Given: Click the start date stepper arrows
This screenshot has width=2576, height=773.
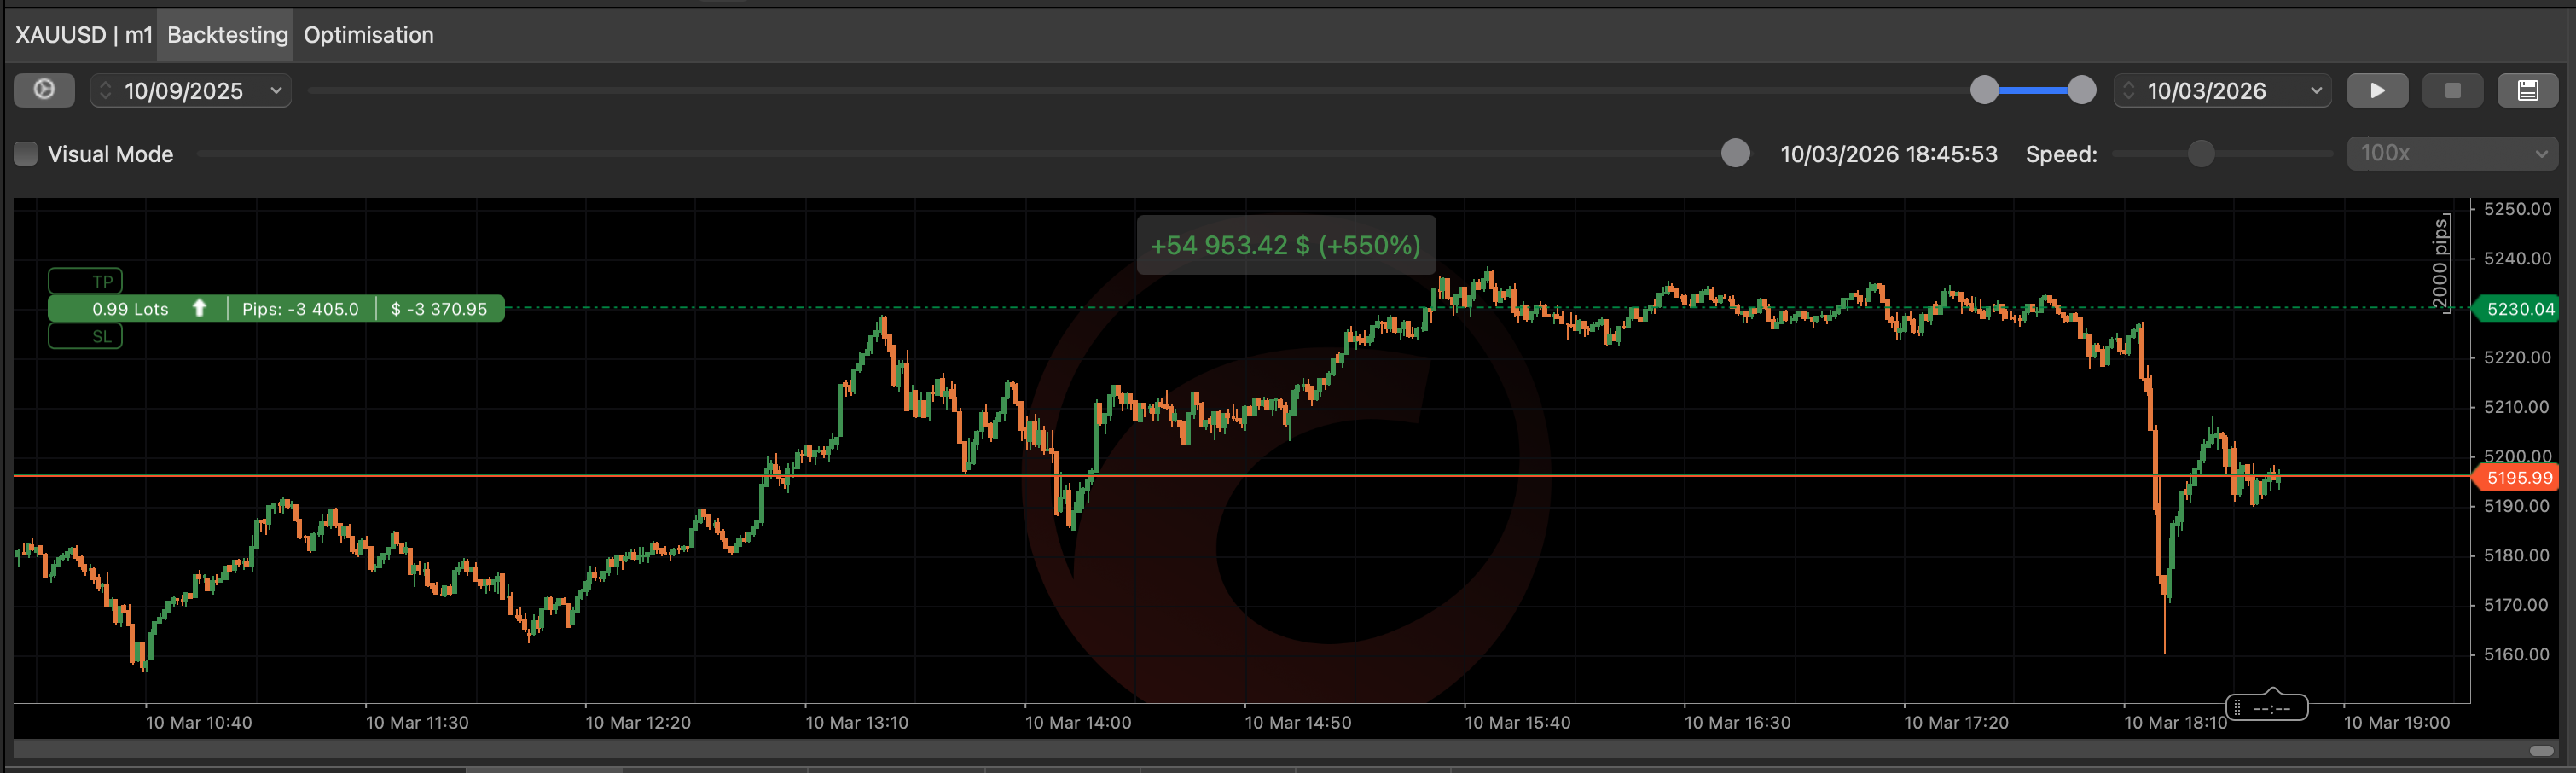Looking at the screenshot, I should [106, 91].
